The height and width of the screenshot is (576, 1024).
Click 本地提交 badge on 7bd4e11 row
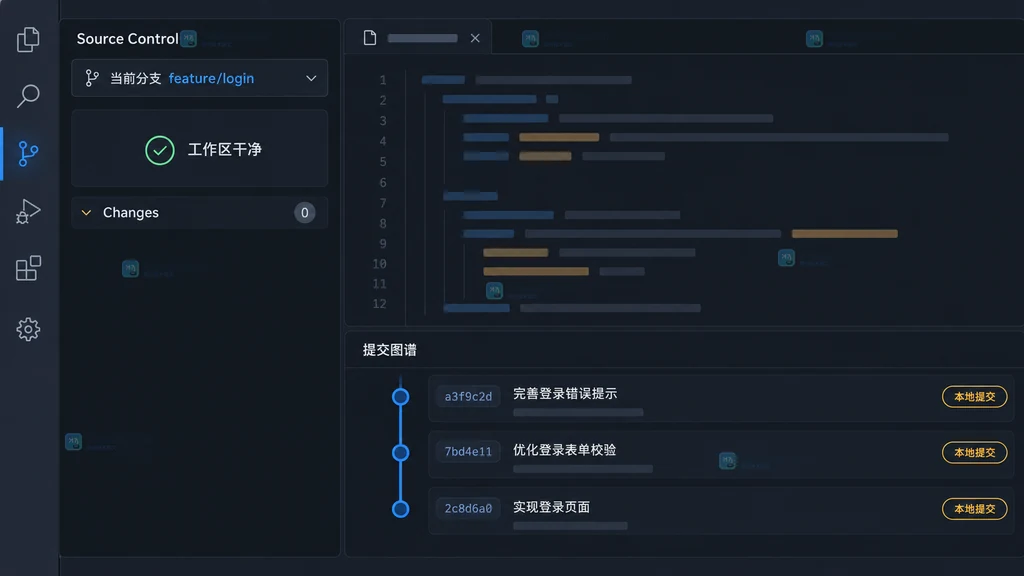974,453
